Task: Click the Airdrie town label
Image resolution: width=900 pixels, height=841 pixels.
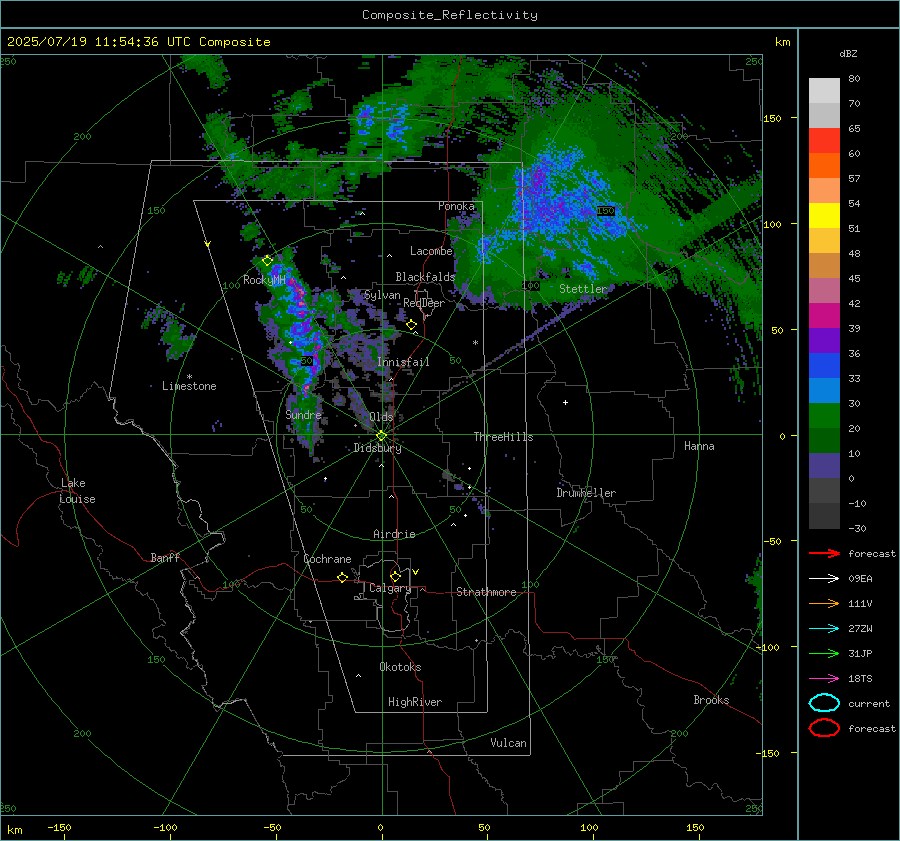Action: point(394,534)
